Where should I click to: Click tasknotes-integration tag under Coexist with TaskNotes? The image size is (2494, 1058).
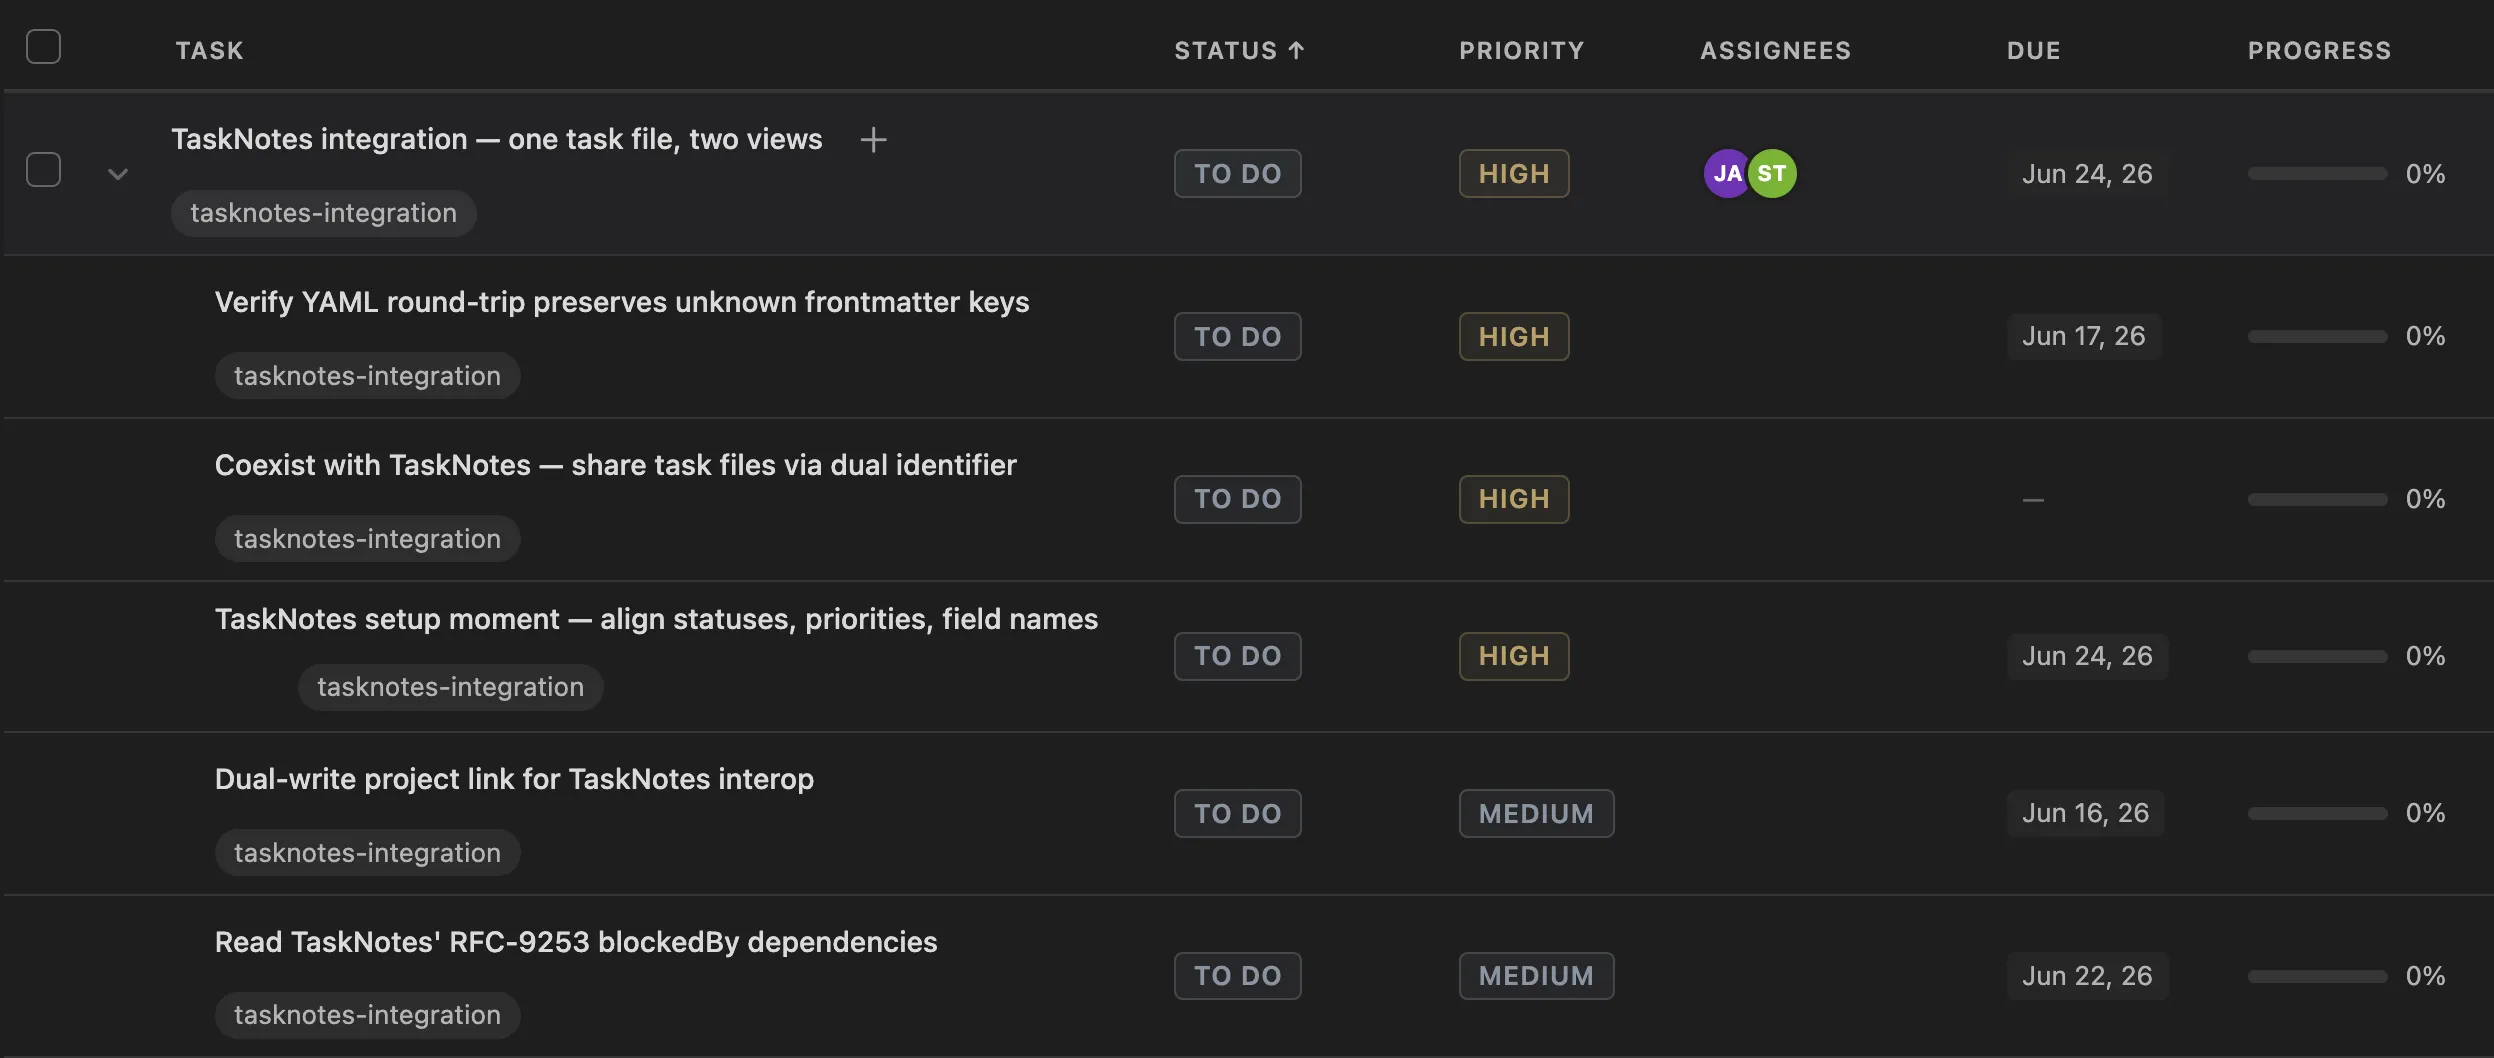tap(367, 539)
